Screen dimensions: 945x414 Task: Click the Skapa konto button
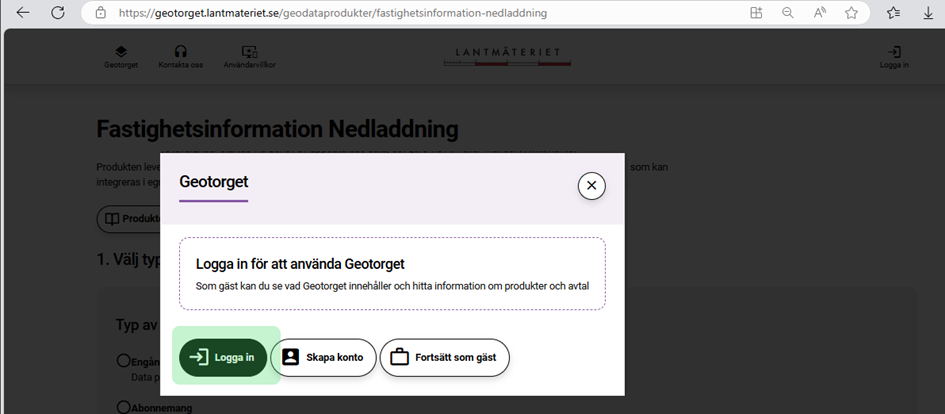point(323,357)
